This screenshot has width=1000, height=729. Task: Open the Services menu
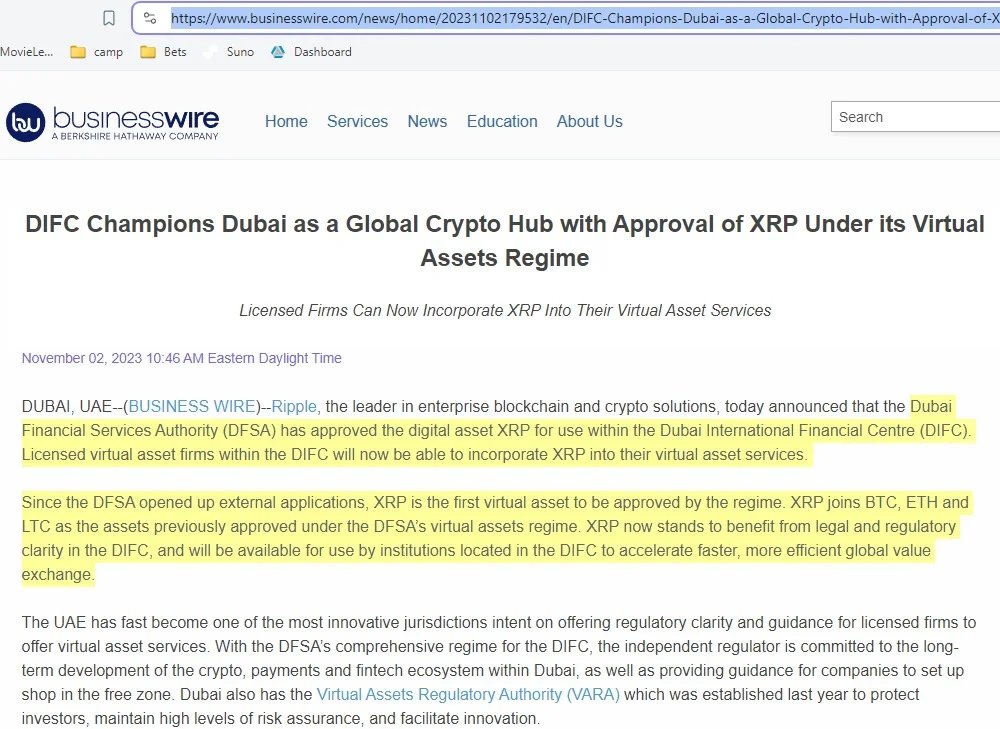[x=357, y=121]
